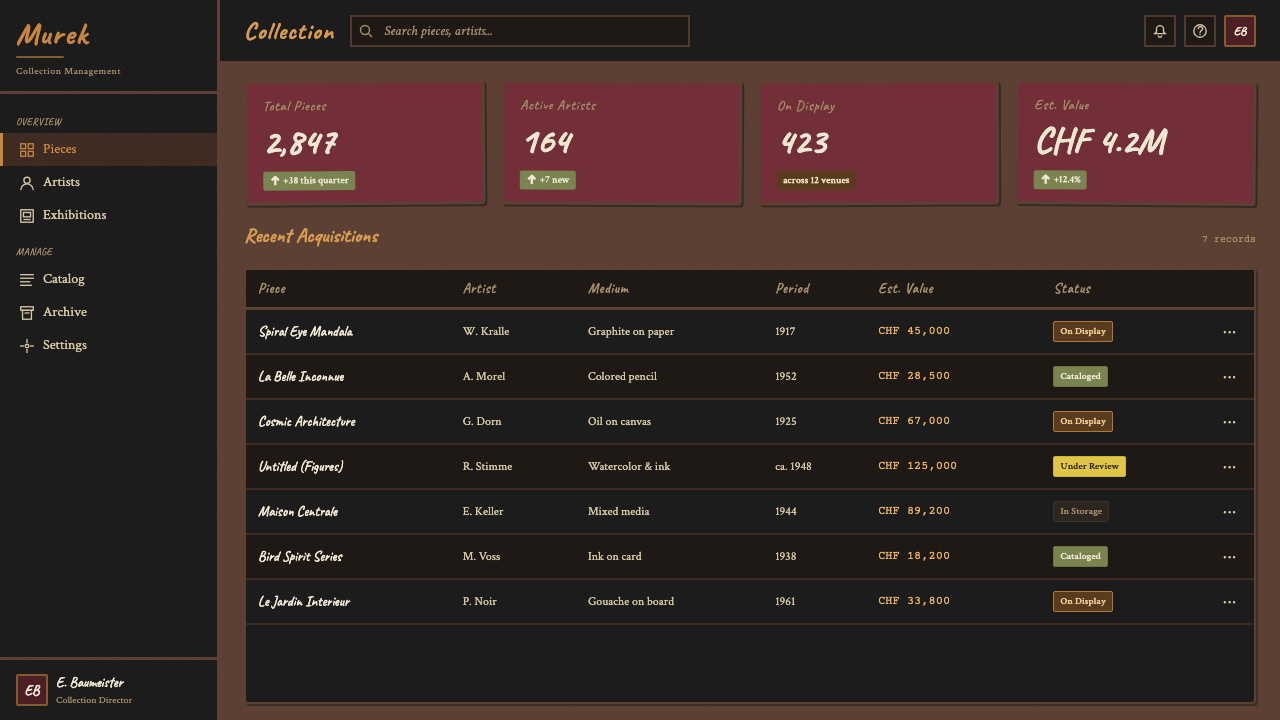Open the Archive page
Viewport: 1280px width, 720px height.
click(x=108, y=312)
